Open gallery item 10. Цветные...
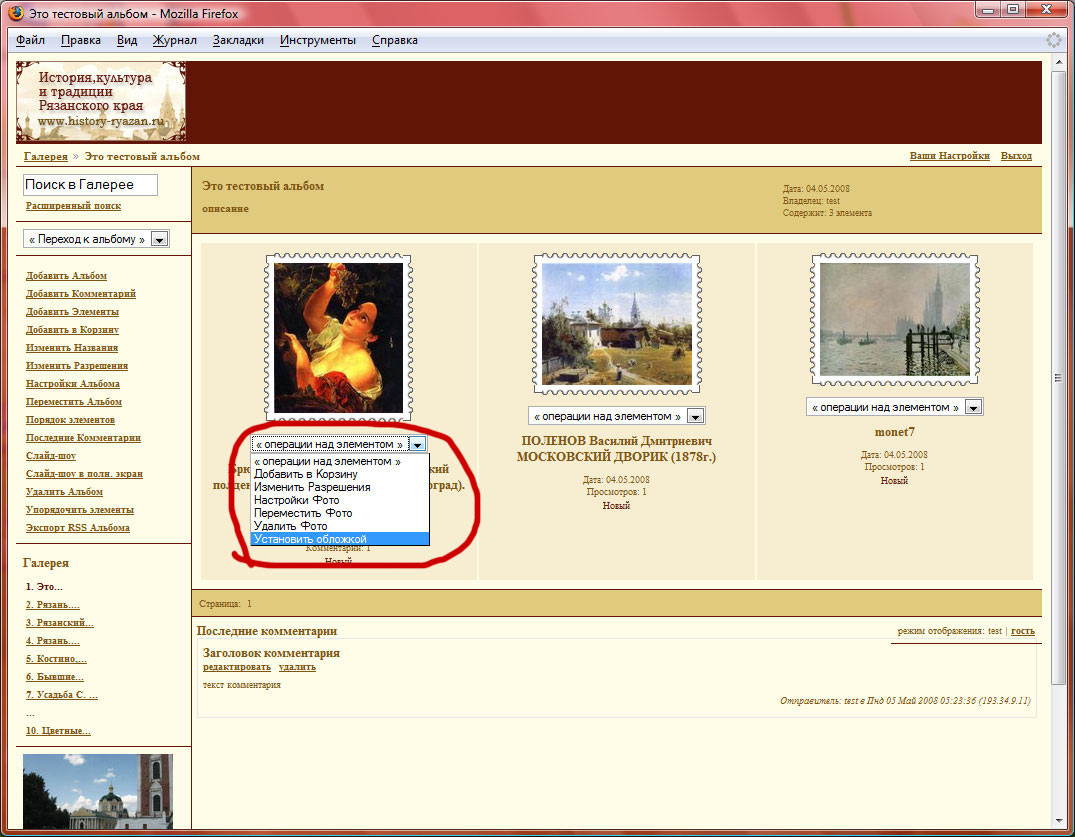The image size is (1075, 837). pyautogui.click(x=58, y=731)
